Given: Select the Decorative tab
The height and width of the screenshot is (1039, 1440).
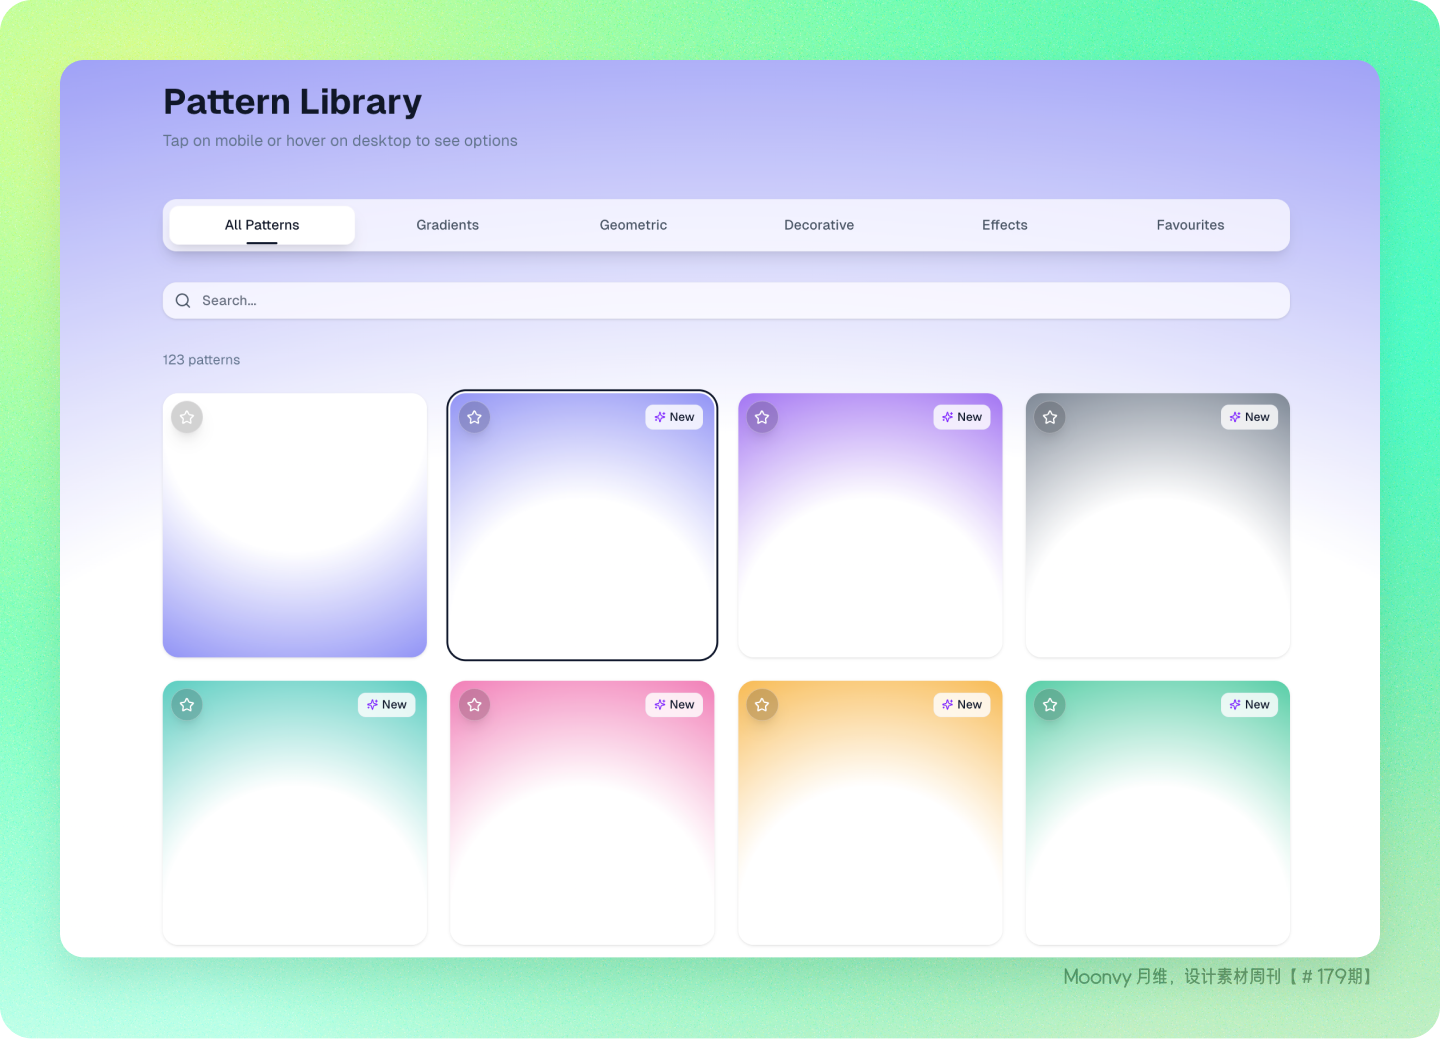Looking at the screenshot, I should point(819,225).
